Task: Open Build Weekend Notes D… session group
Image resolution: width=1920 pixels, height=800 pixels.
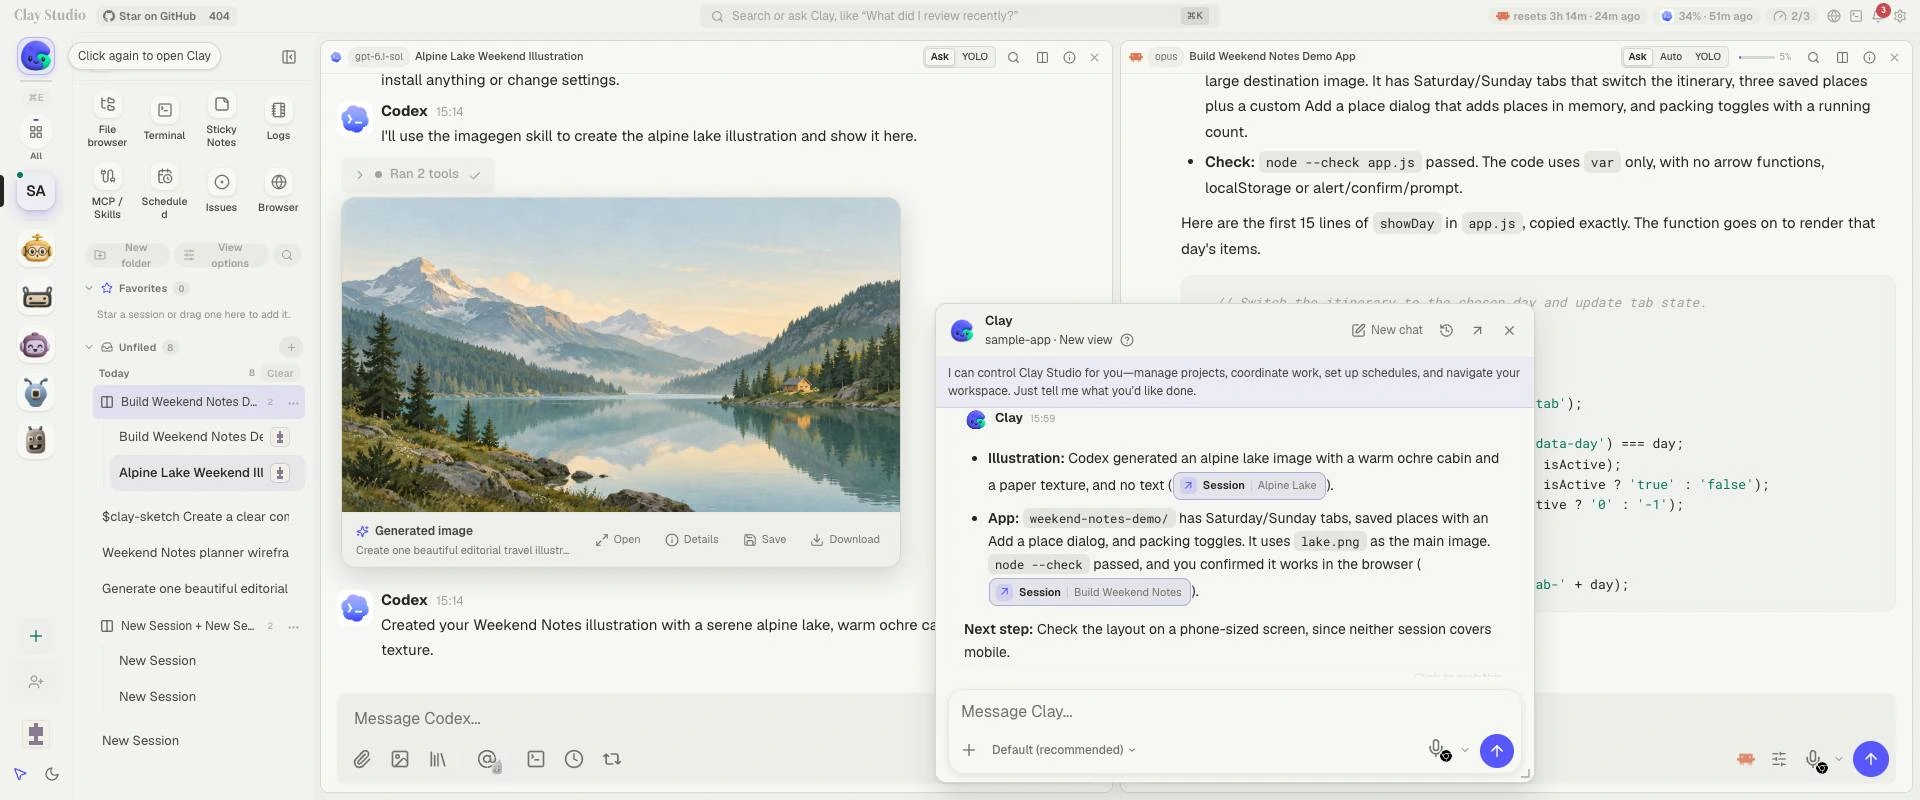Action: 198,402
